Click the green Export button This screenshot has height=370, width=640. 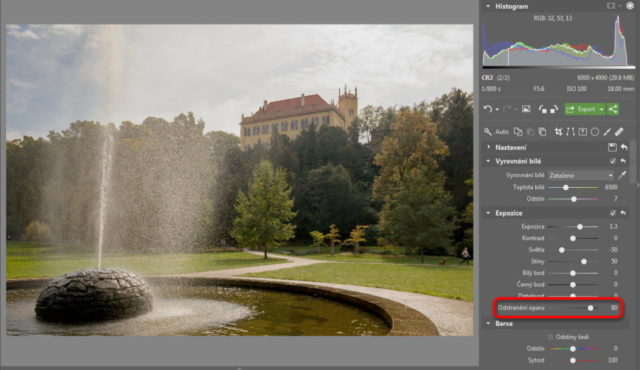(x=582, y=109)
